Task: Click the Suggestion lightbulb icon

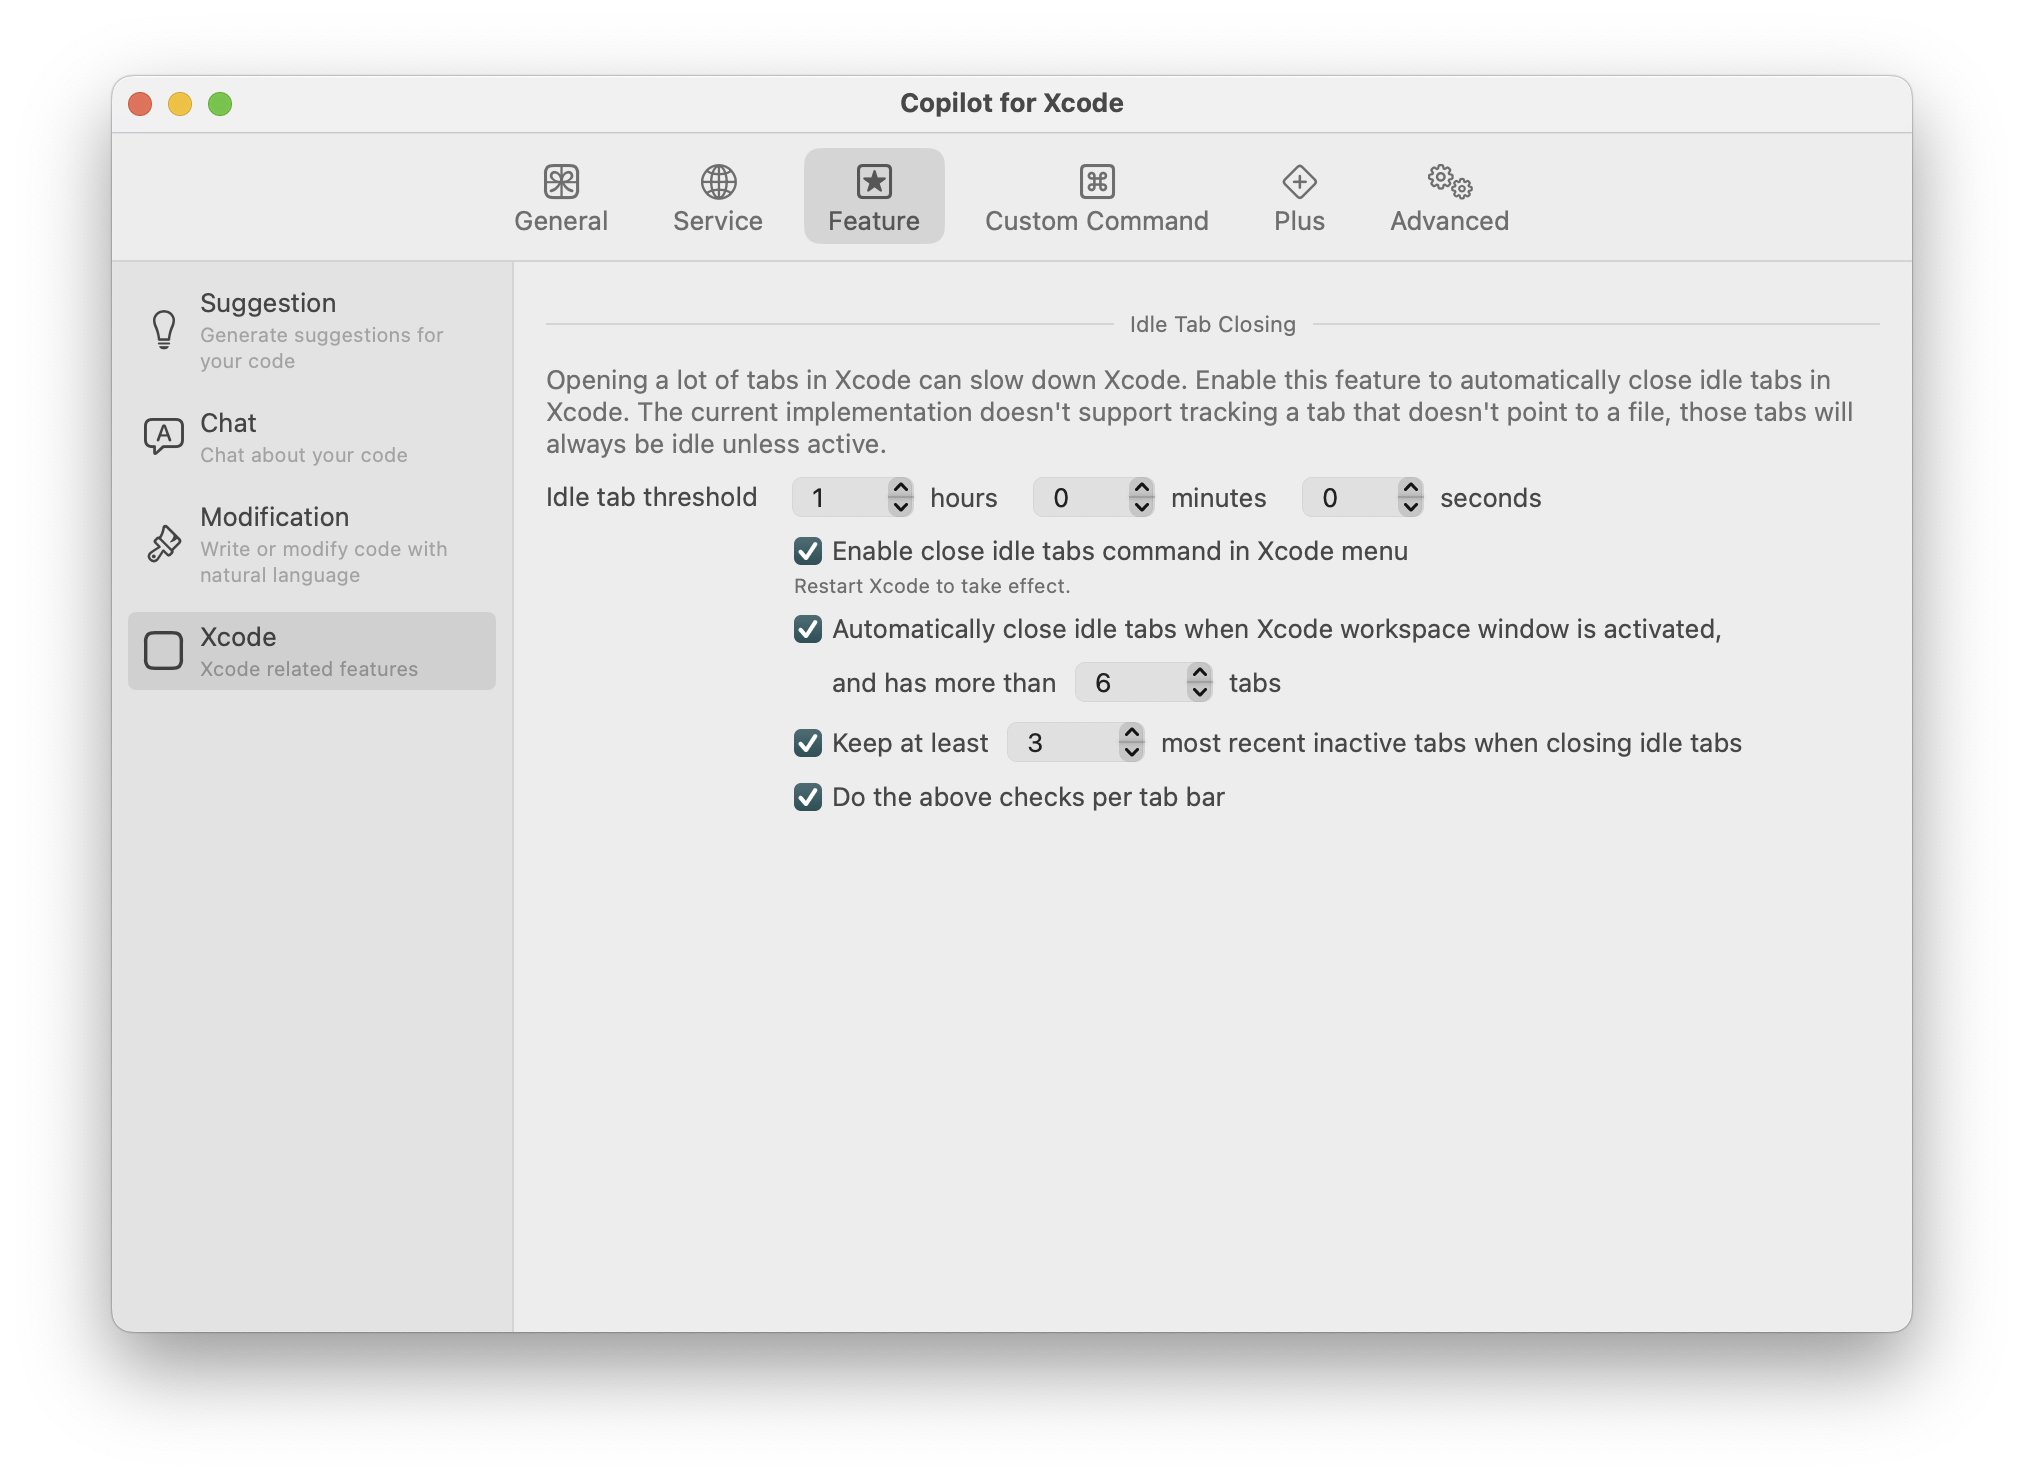Action: click(x=164, y=329)
